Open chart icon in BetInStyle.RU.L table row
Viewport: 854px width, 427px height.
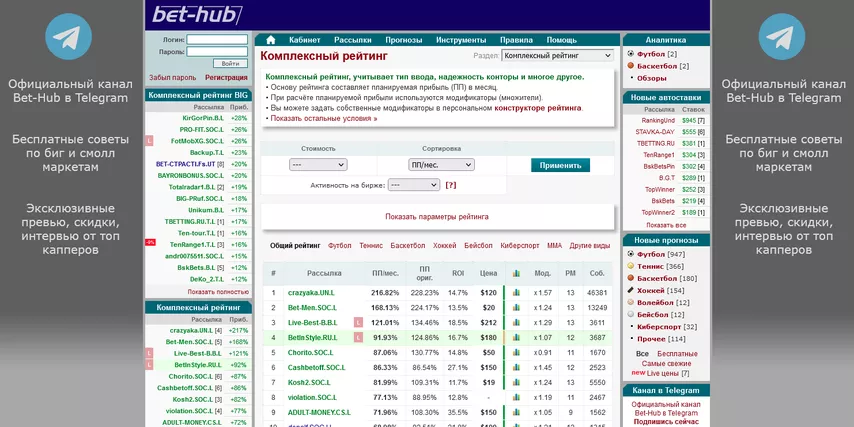coord(516,338)
